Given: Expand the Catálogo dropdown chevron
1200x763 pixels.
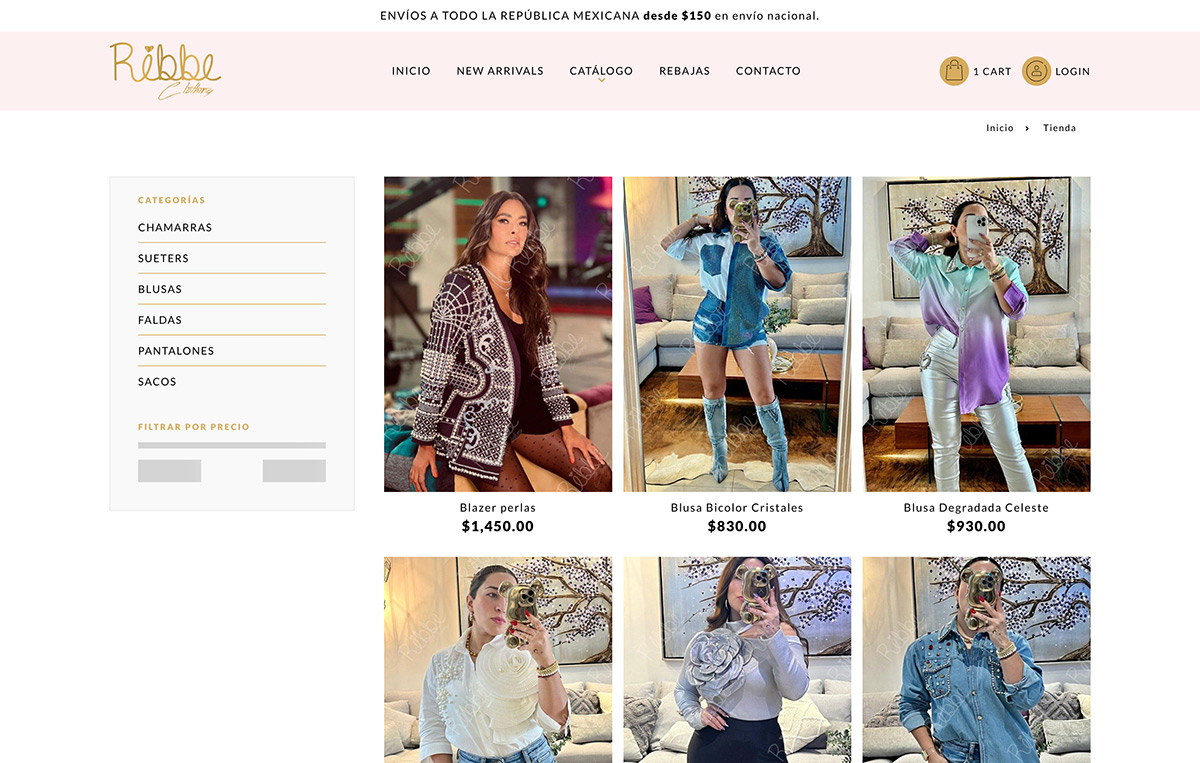Looking at the screenshot, I should (x=601, y=81).
